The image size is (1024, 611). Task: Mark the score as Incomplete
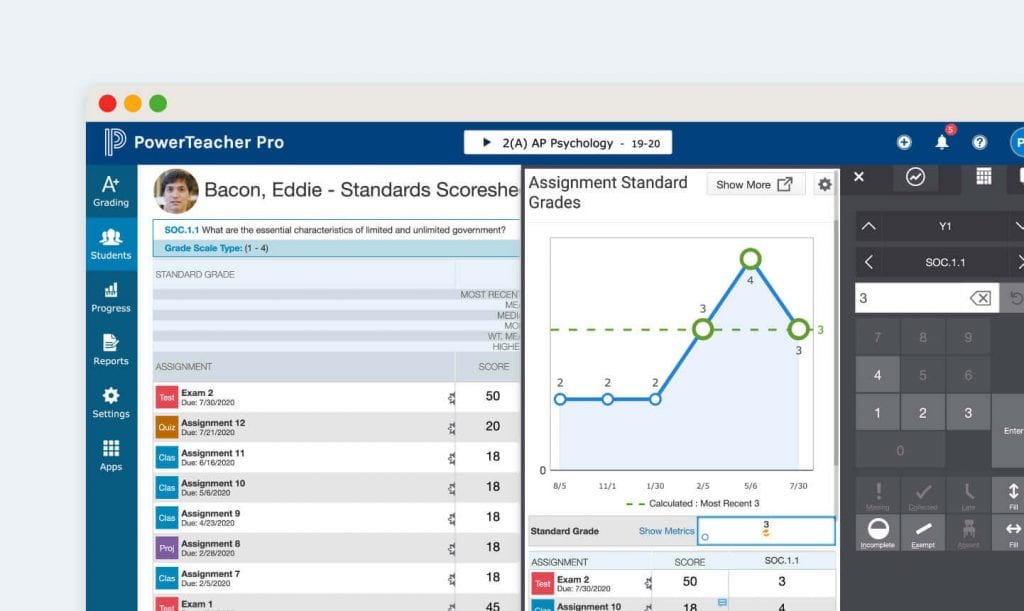pos(878,532)
